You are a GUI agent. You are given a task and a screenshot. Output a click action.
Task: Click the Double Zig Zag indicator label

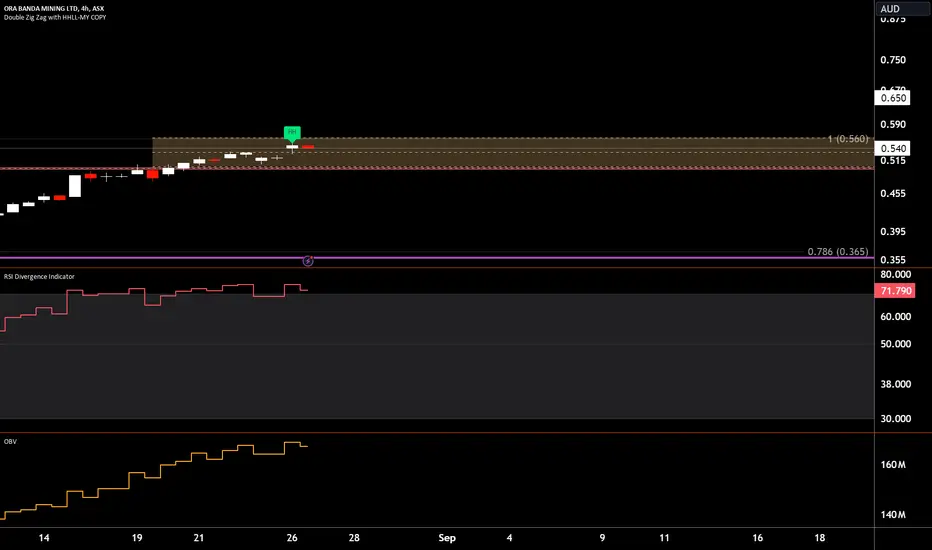(x=55, y=17)
